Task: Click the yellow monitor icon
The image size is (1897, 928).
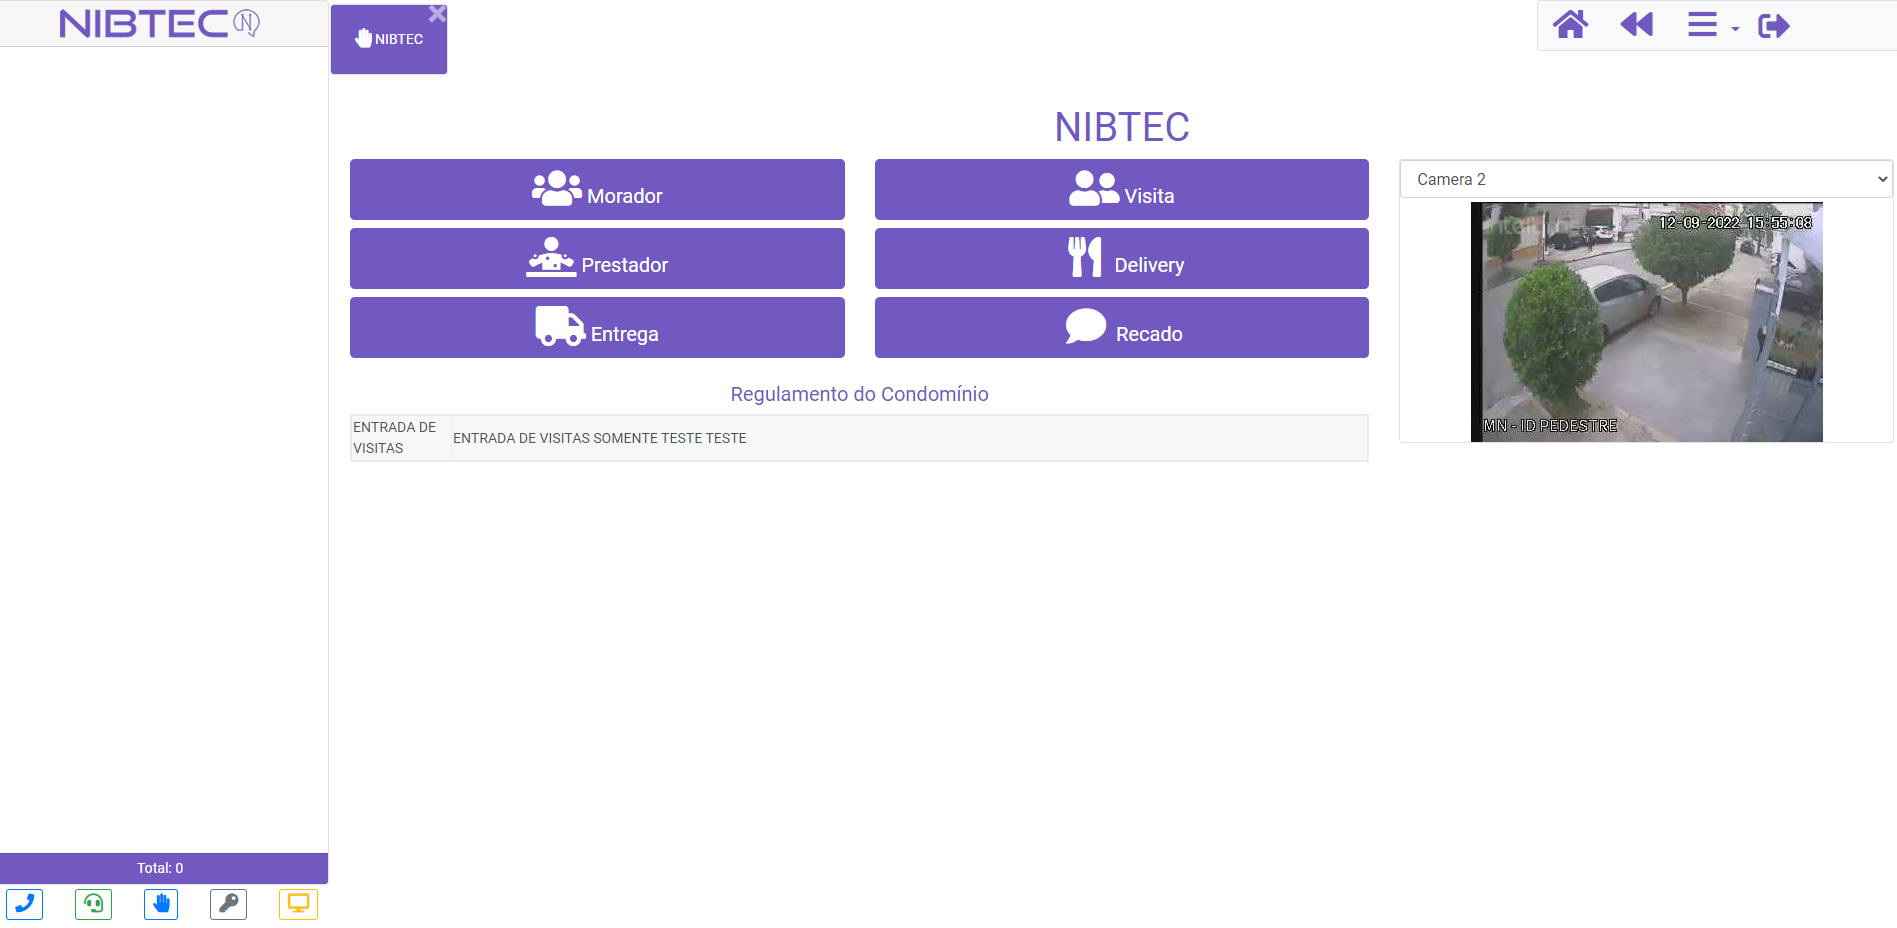Action: [x=298, y=904]
